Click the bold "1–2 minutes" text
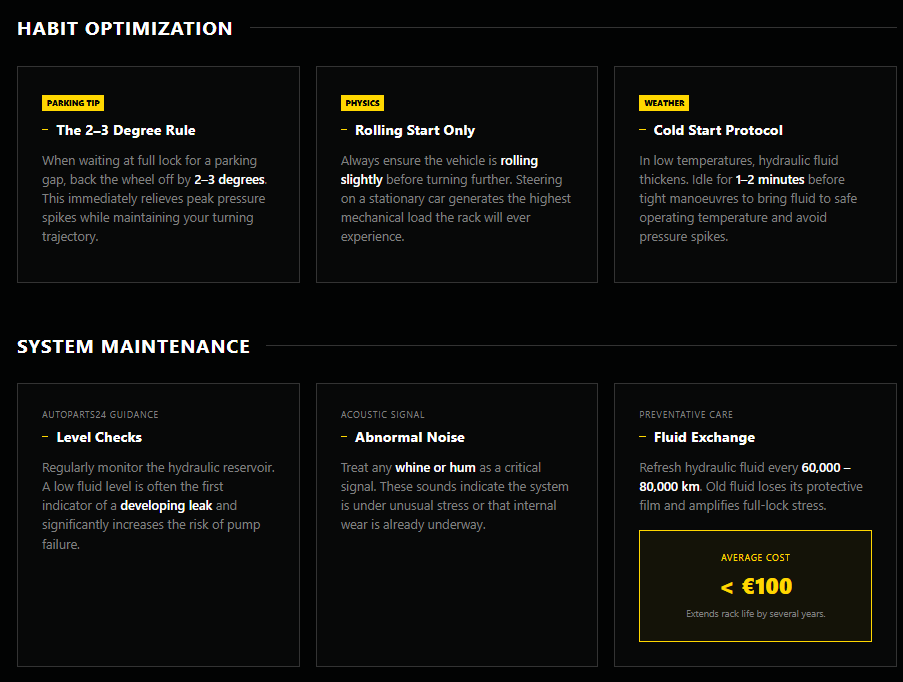The height and width of the screenshot is (682, 903). [771, 180]
